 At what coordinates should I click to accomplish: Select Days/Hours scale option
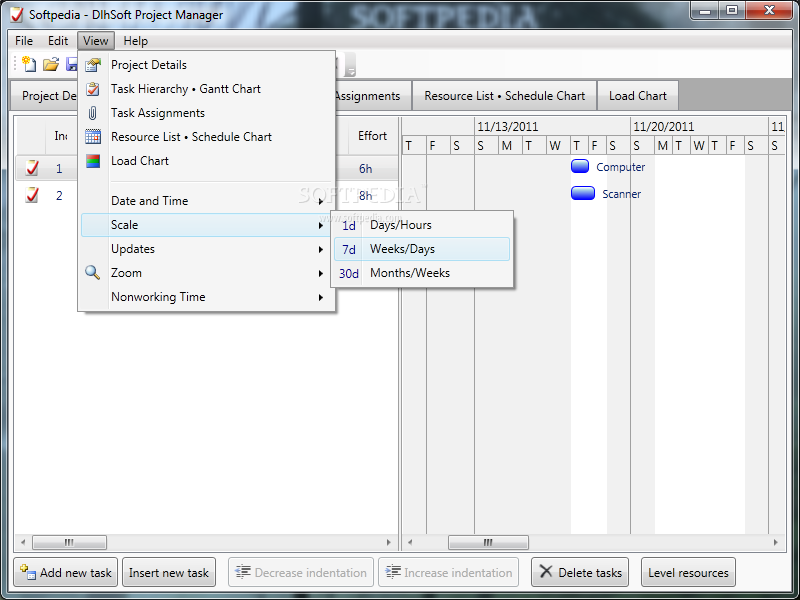pos(422,225)
